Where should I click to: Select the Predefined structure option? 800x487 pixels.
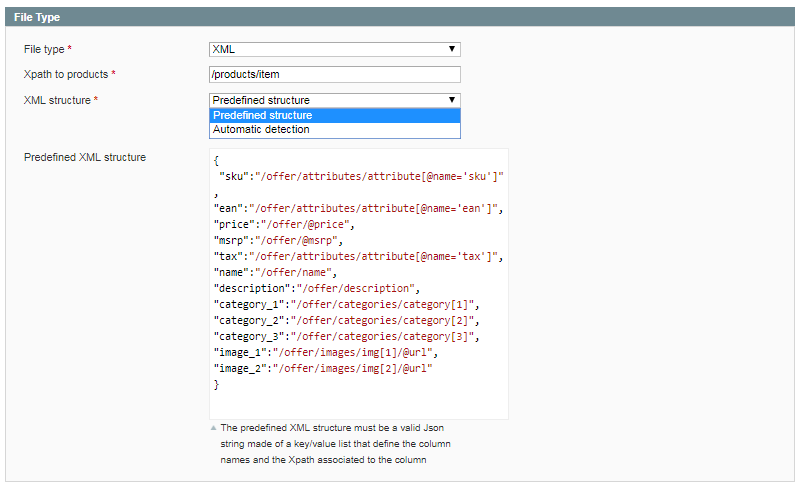[335, 115]
